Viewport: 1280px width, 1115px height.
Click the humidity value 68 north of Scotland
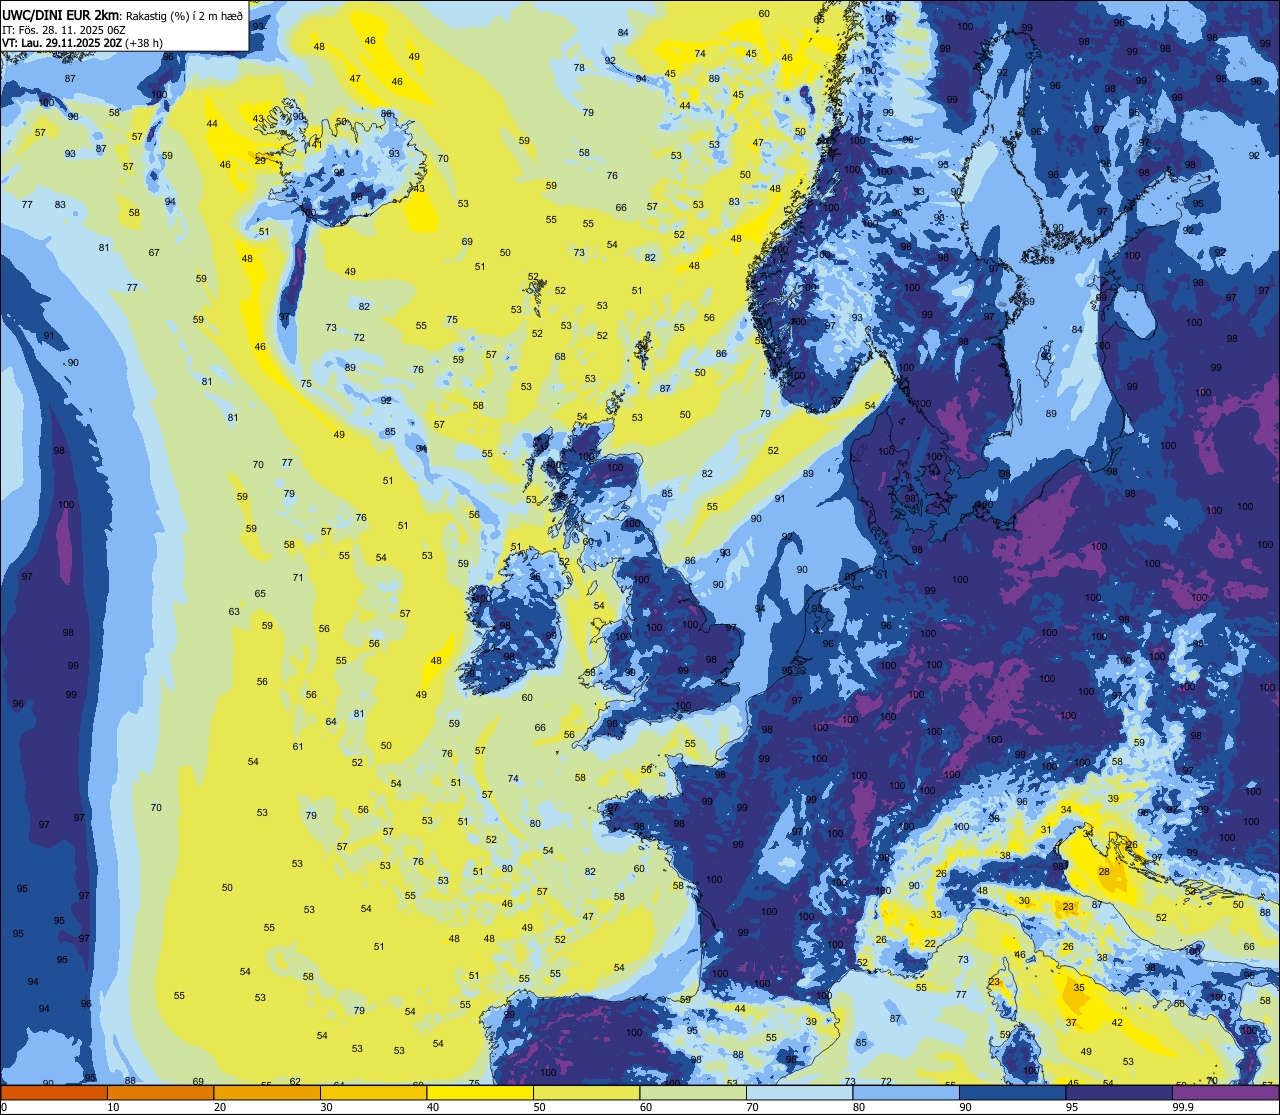click(x=560, y=356)
